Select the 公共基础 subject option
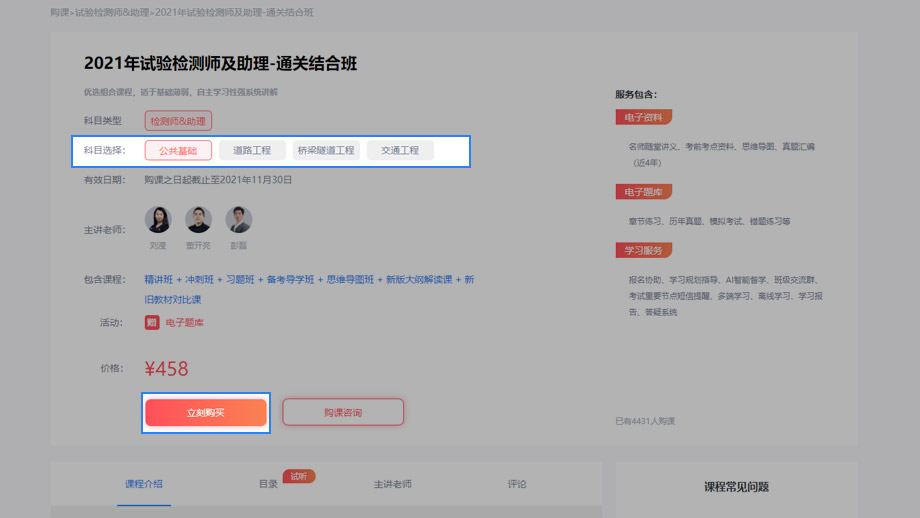Screen dimensions: 920x518 click(x=178, y=151)
